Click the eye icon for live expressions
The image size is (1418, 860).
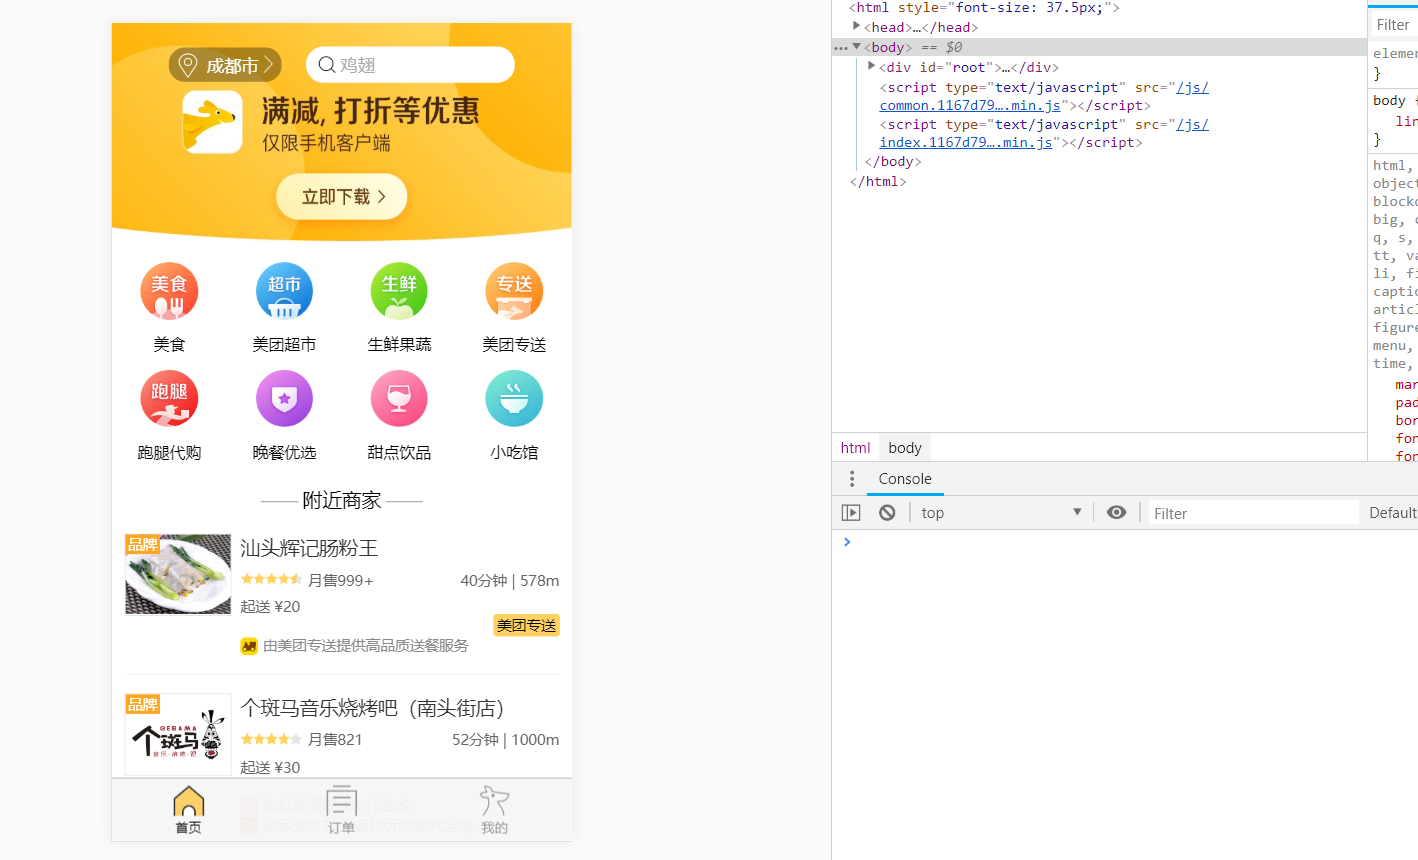(1117, 513)
